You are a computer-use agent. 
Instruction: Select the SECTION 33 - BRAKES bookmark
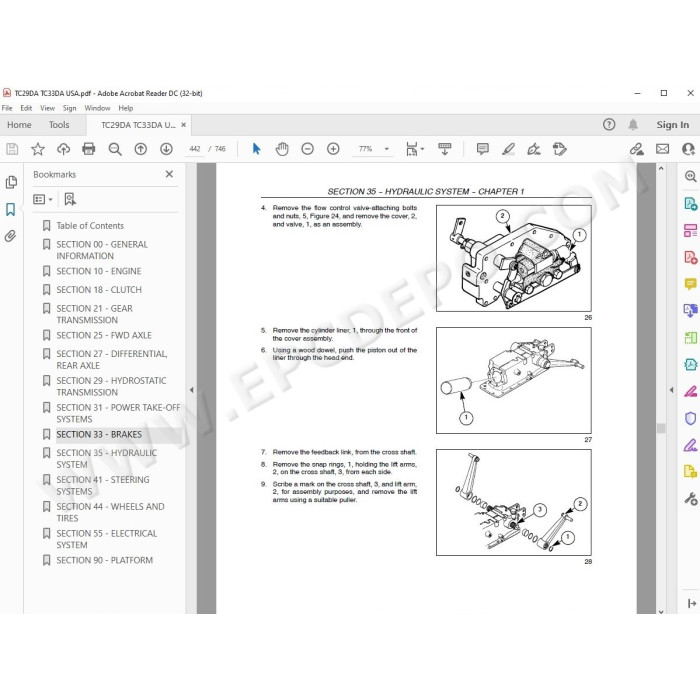[99, 434]
